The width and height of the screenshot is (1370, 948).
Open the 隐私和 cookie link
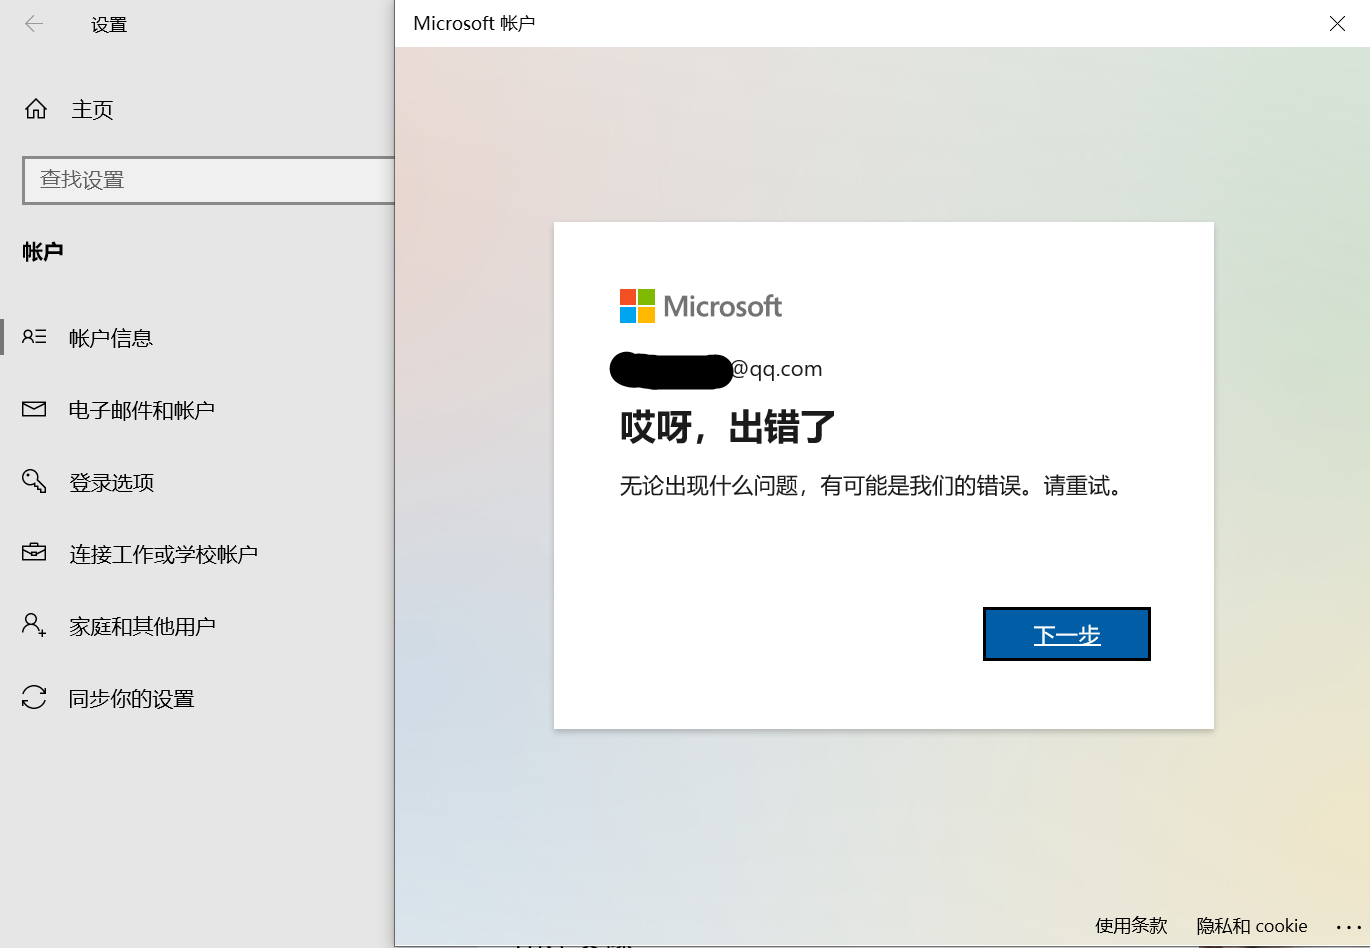pyautogui.click(x=1252, y=926)
